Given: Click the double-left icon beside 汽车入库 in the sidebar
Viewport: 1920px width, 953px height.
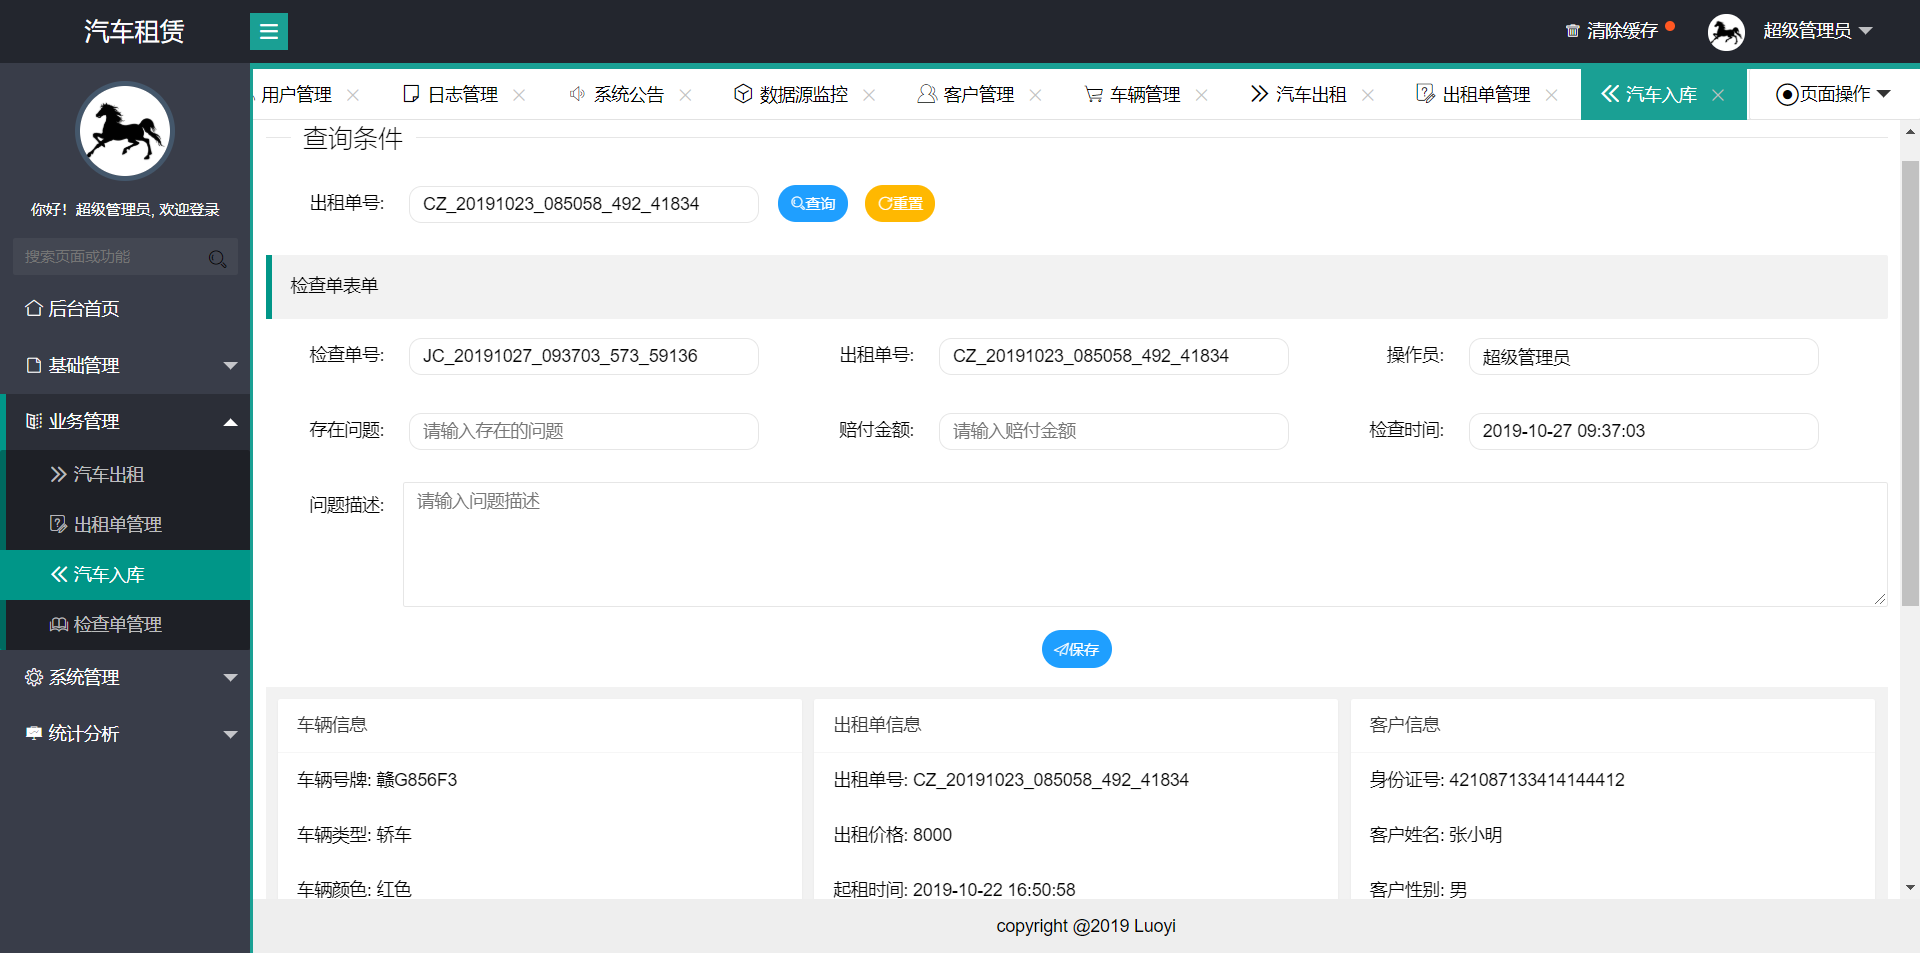Looking at the screenshot, I should click(59, 574).
